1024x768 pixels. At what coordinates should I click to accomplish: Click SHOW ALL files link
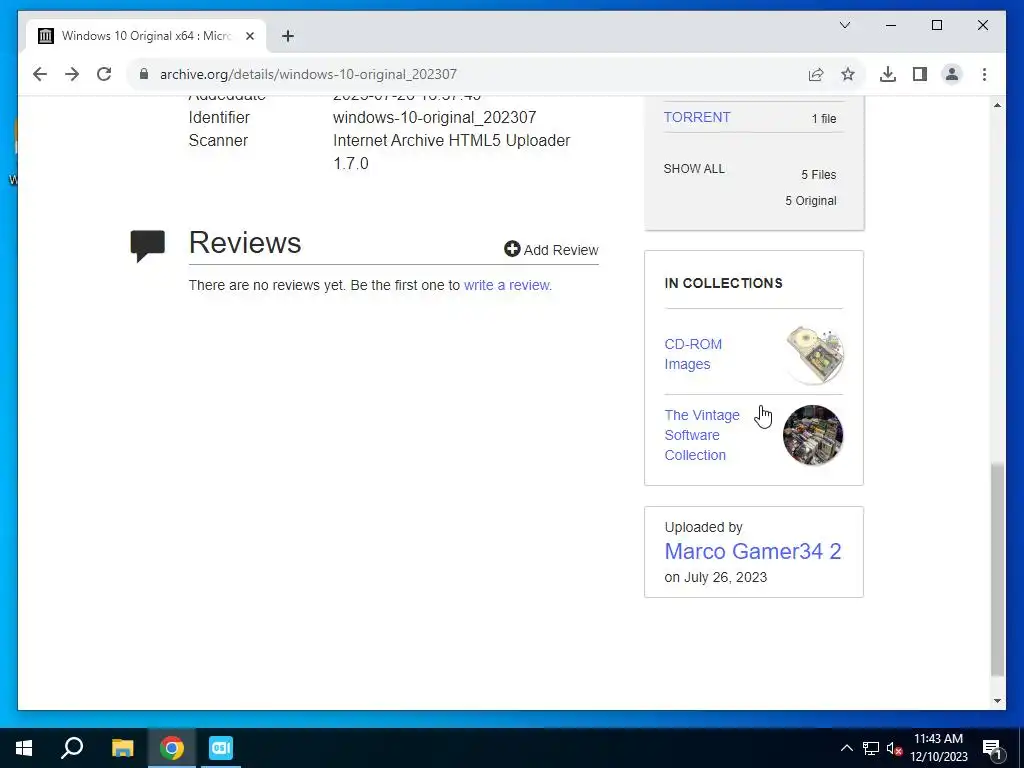pyautogui.click(x=694, y=168)
